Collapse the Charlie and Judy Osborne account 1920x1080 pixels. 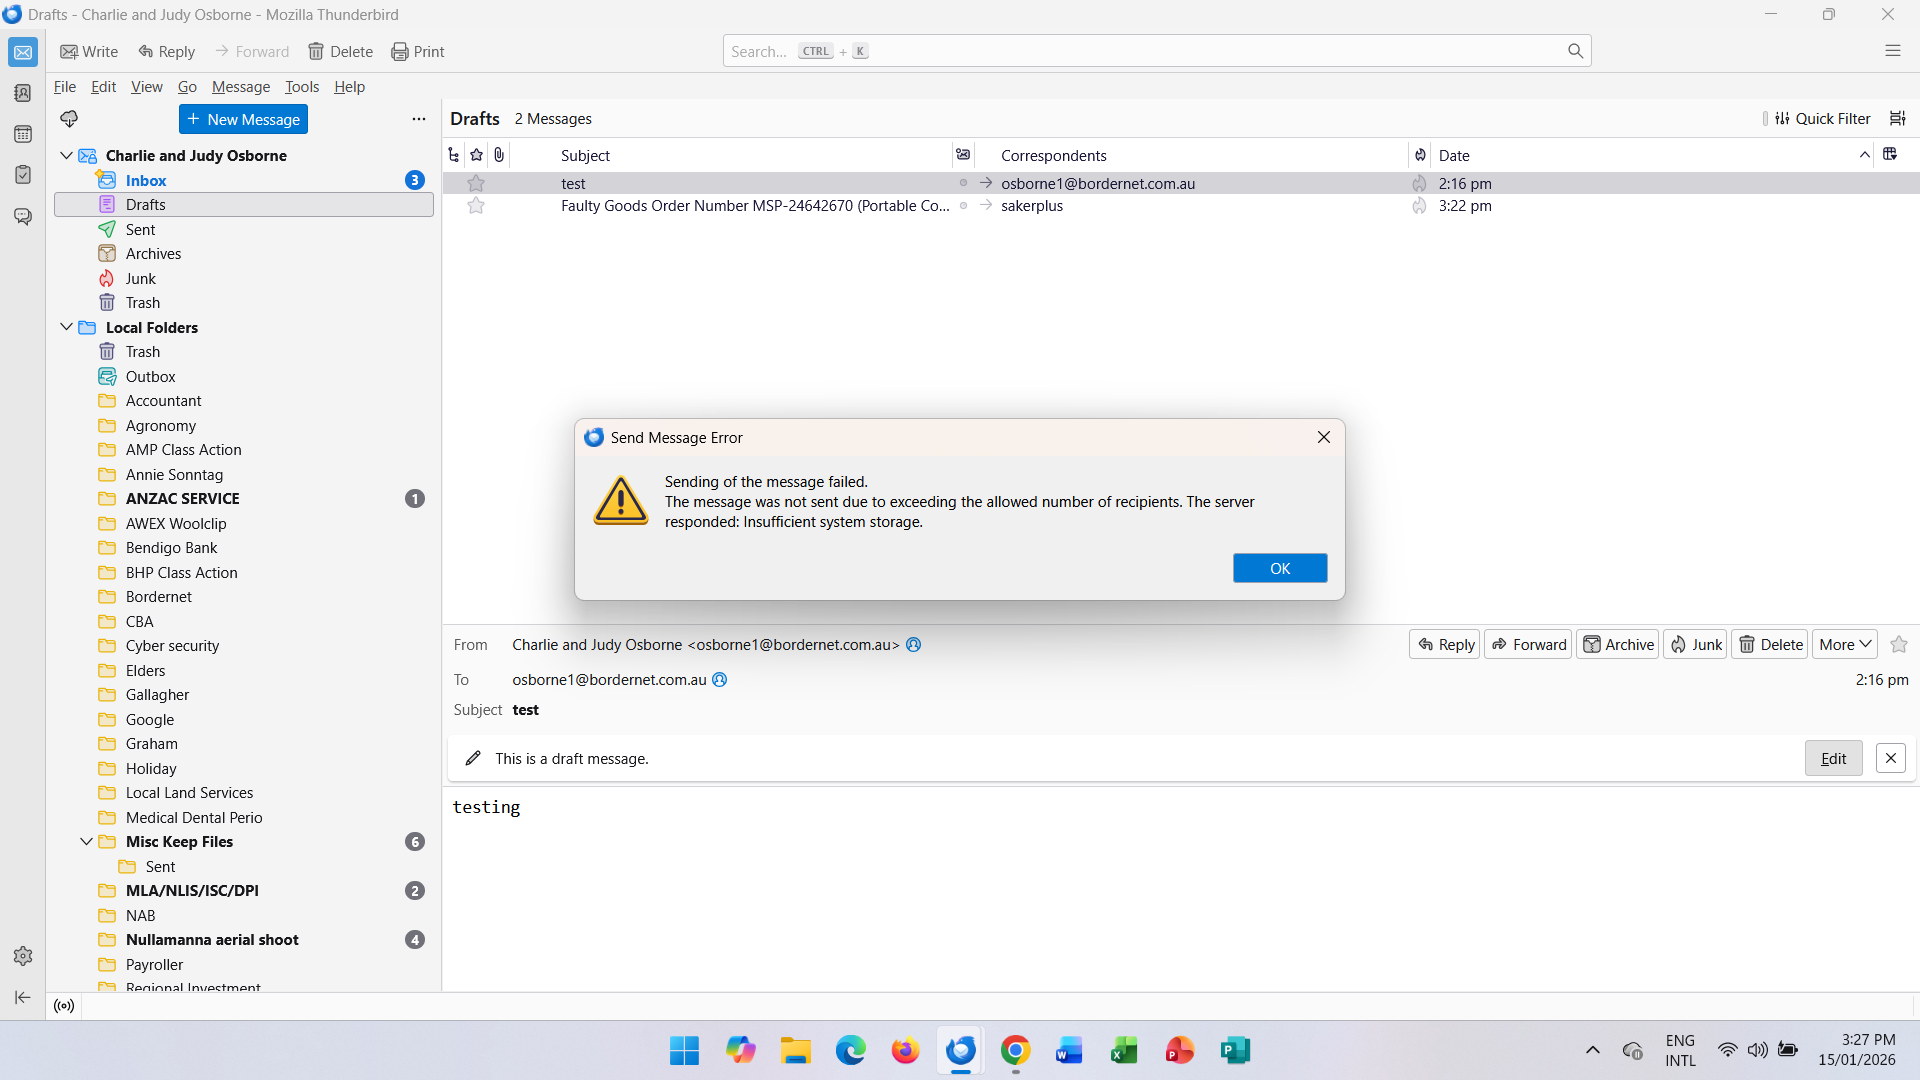point(66,156)
